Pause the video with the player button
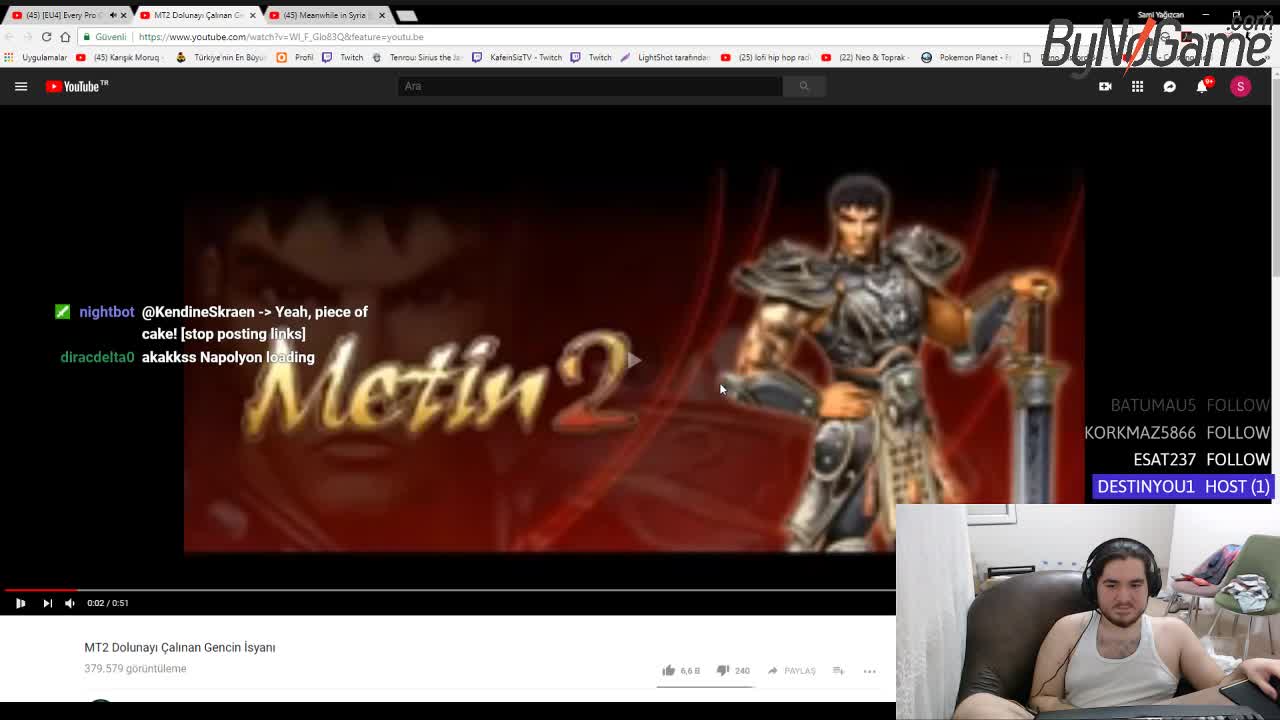Screen dimensions: 1280x720 coord(20,603)
